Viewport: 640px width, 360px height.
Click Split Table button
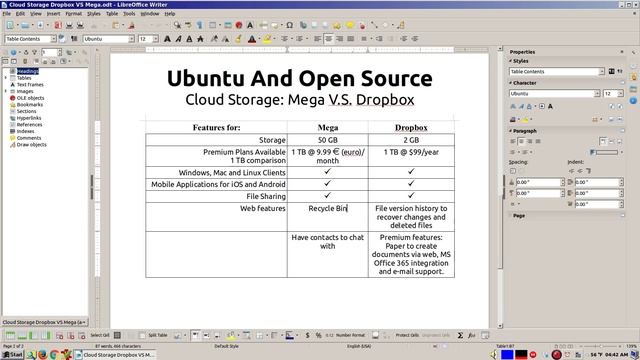tap(158, 335)
